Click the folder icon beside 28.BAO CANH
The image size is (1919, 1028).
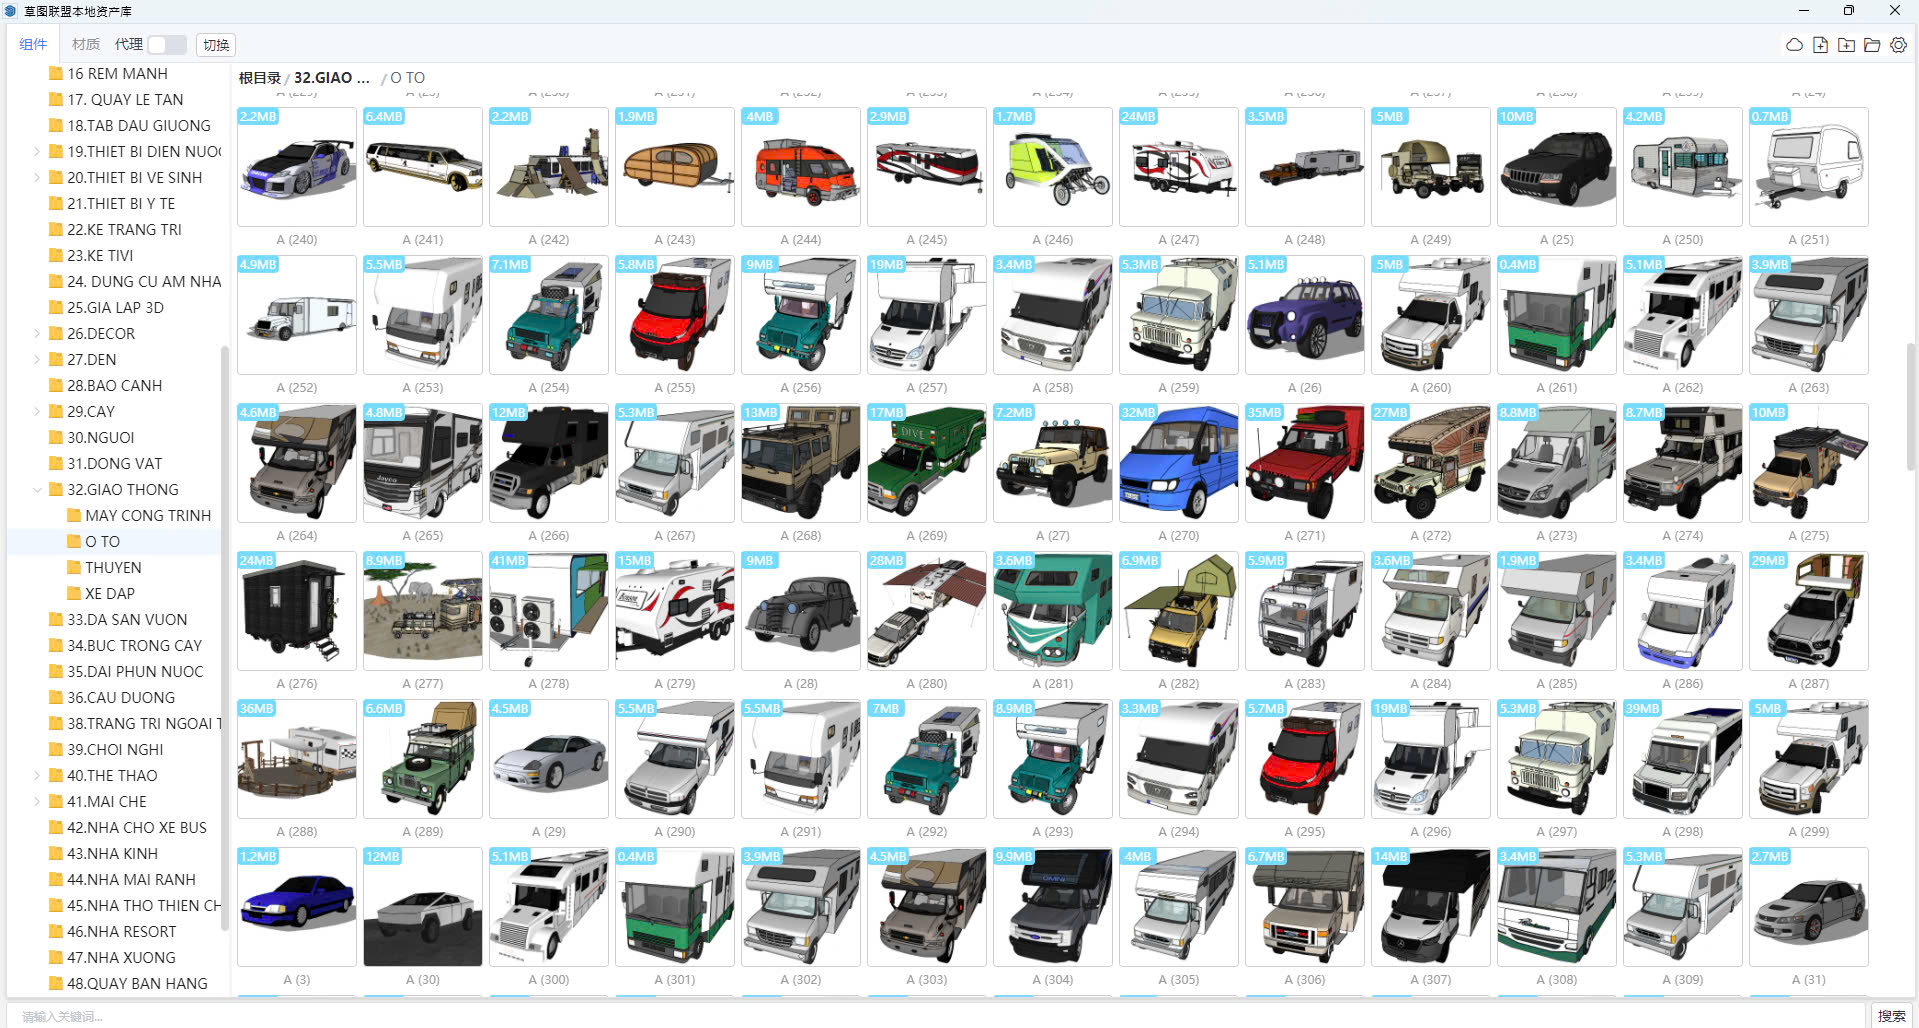(56, 385)
